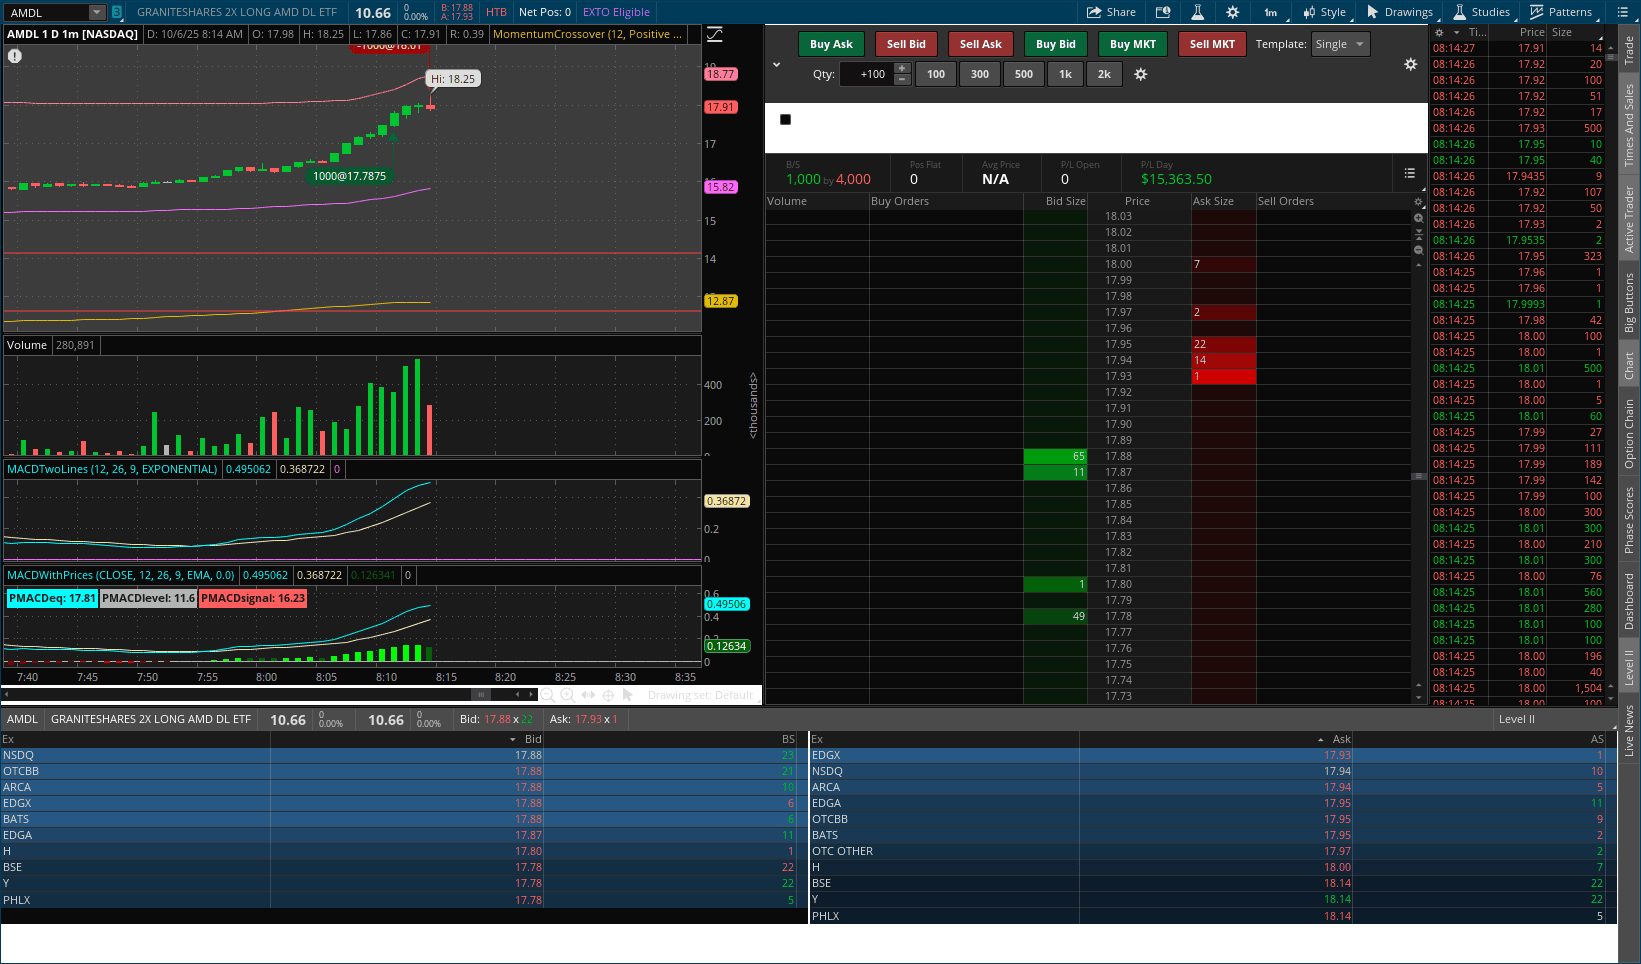Expand the AMDL symbol dropdown
This screenshot has height=964, width=1641.
pos(96,13)
